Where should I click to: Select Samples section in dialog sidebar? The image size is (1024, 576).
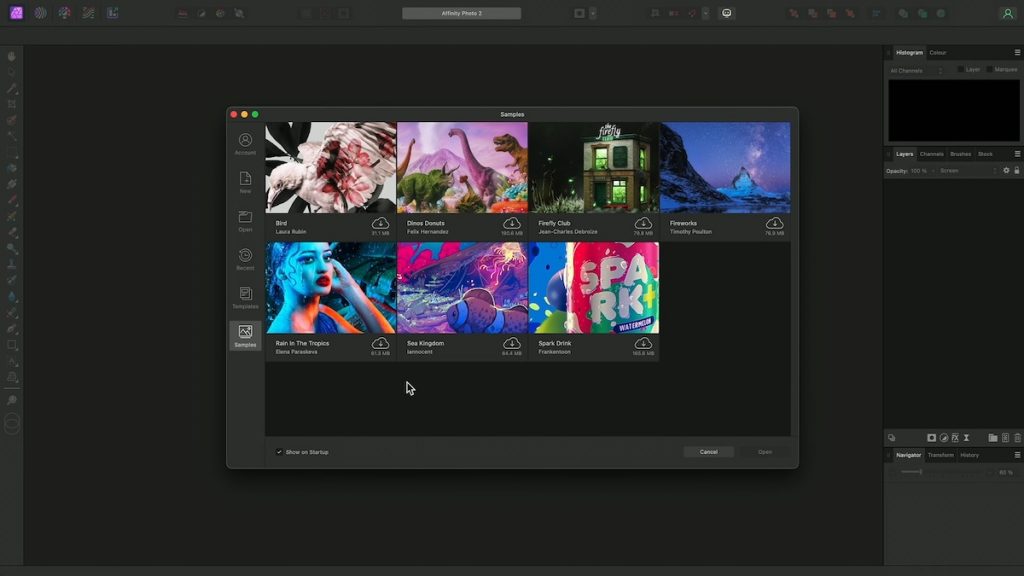click(245, 336)
